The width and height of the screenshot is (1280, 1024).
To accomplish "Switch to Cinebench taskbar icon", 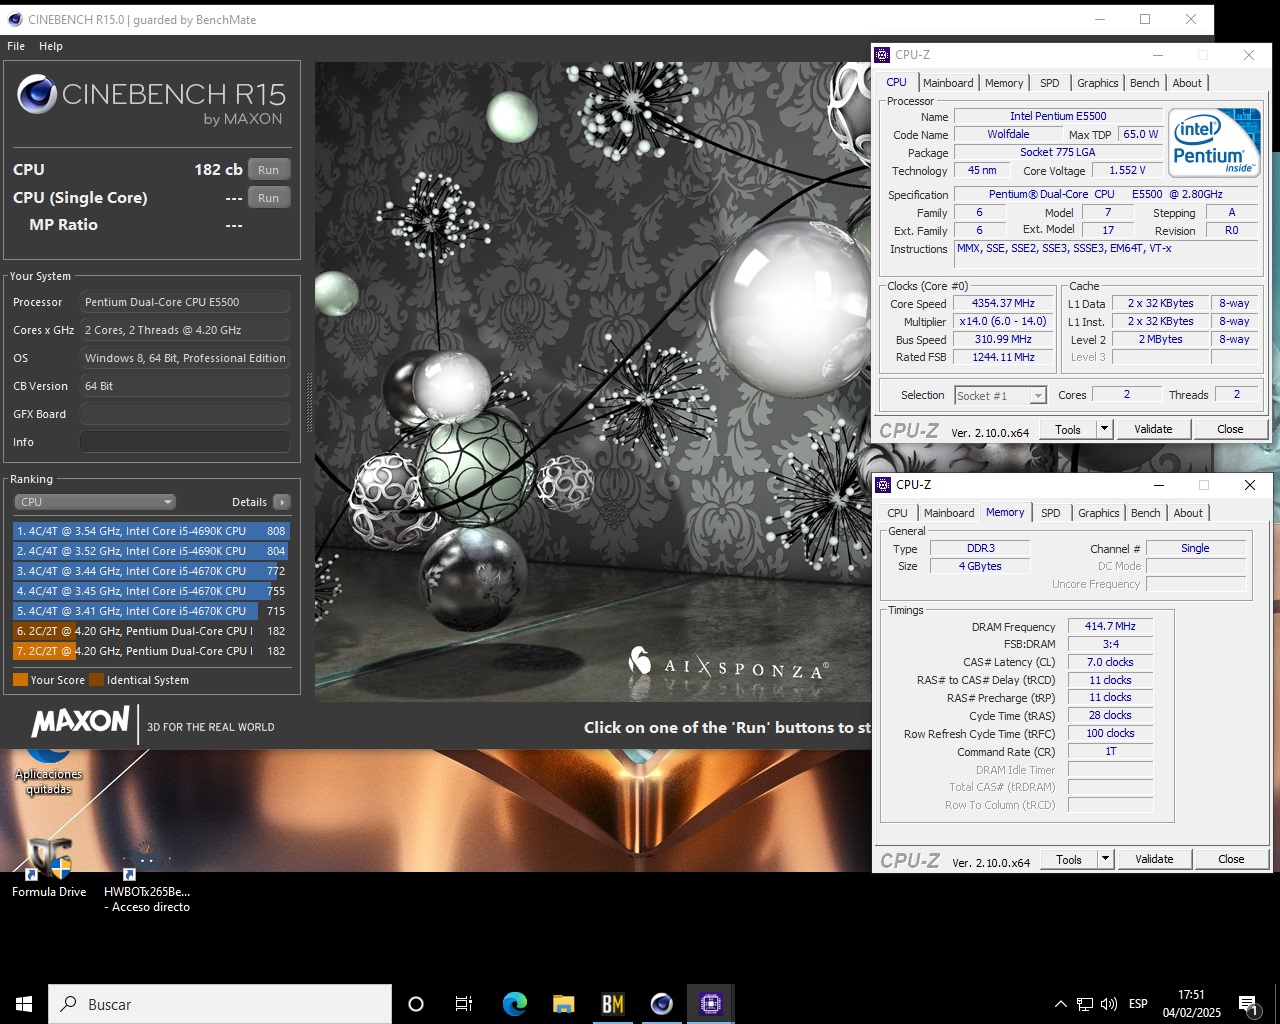I will click(x=661, y=1004).
